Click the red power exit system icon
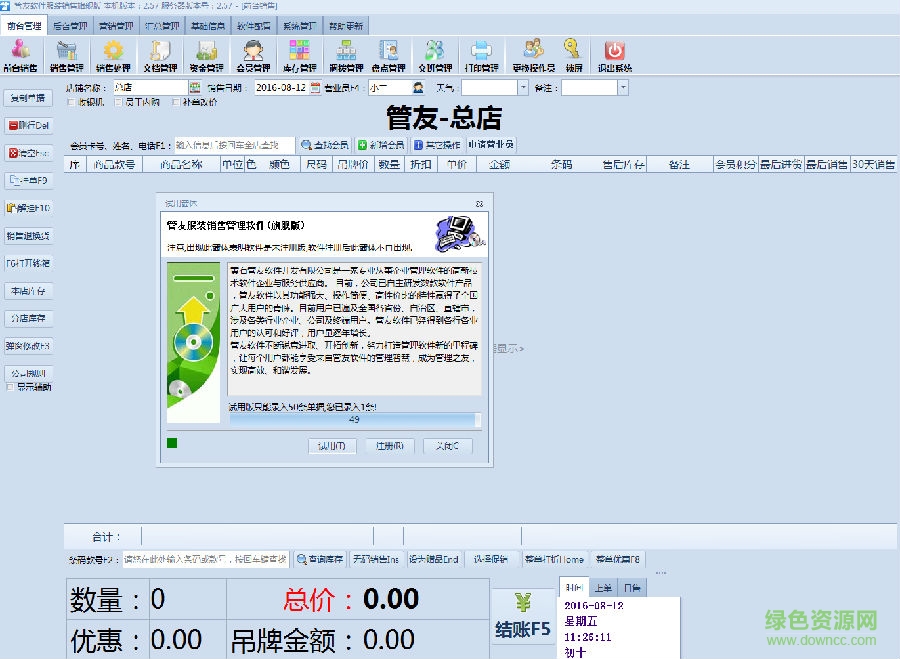The image size is (900, 659). click(615, 55)
